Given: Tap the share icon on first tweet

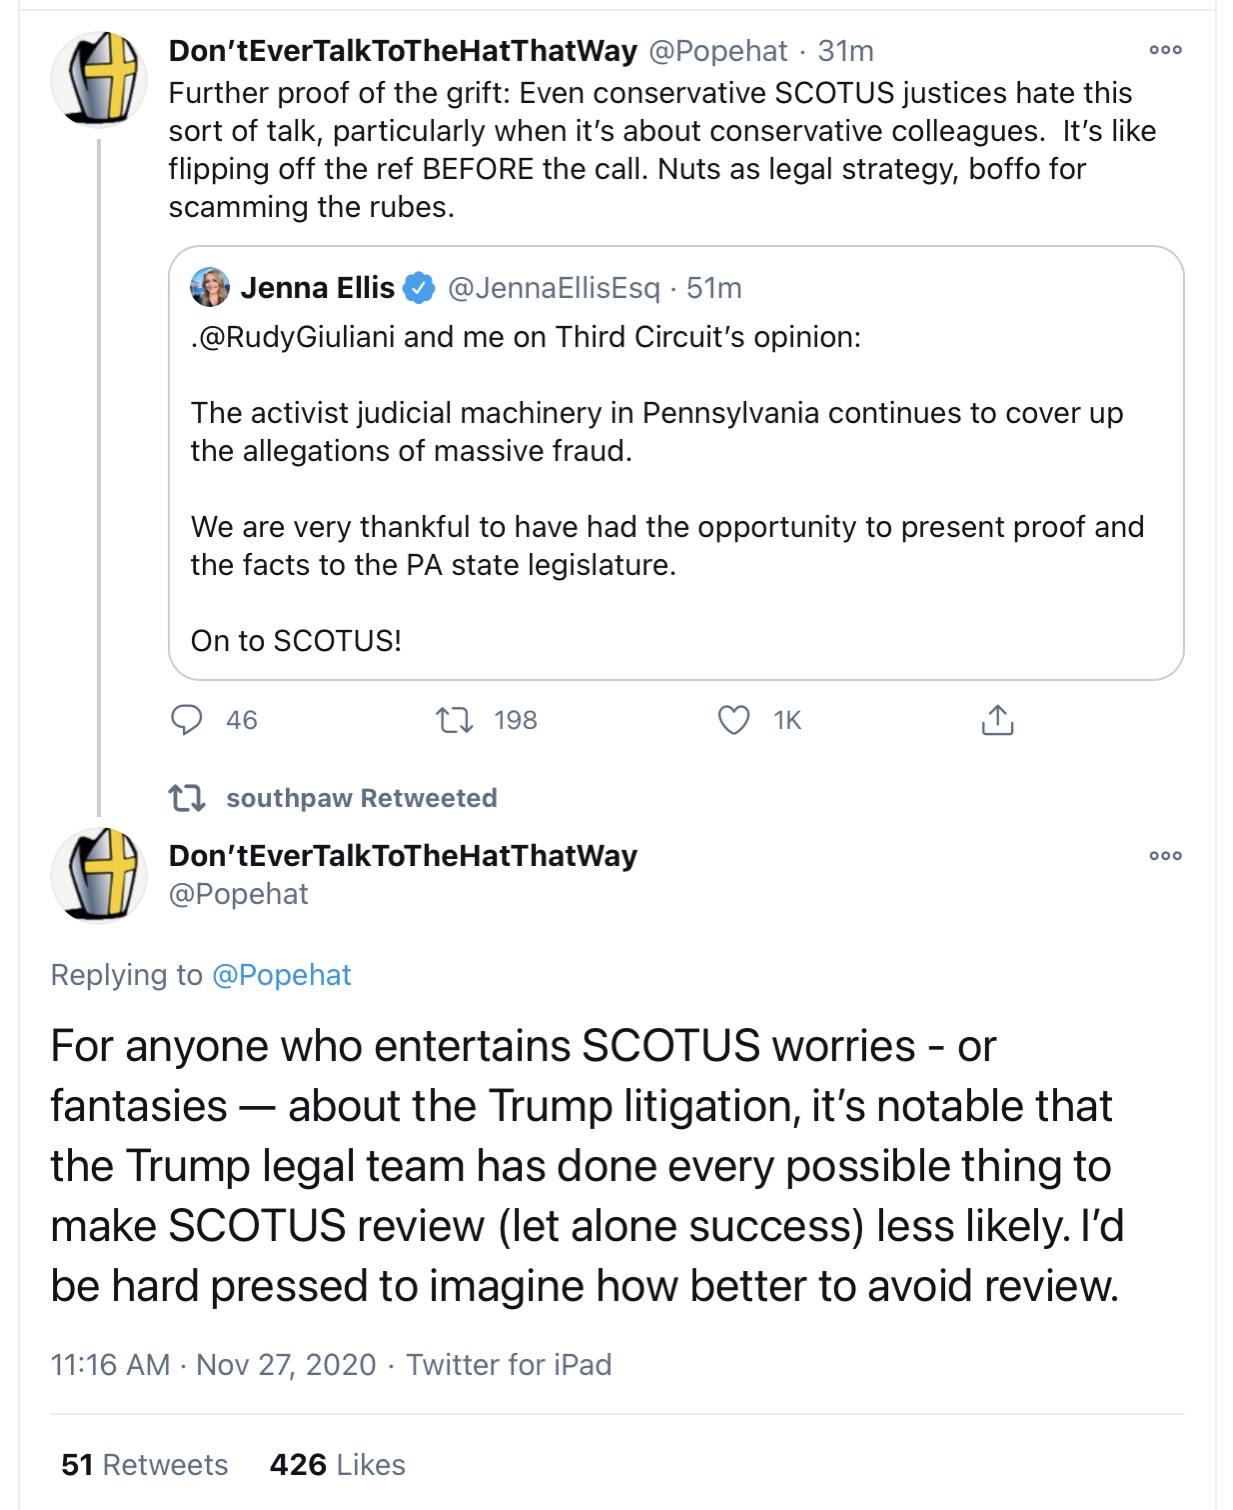Looking at the screenshot, I should (x=997, y=720).
